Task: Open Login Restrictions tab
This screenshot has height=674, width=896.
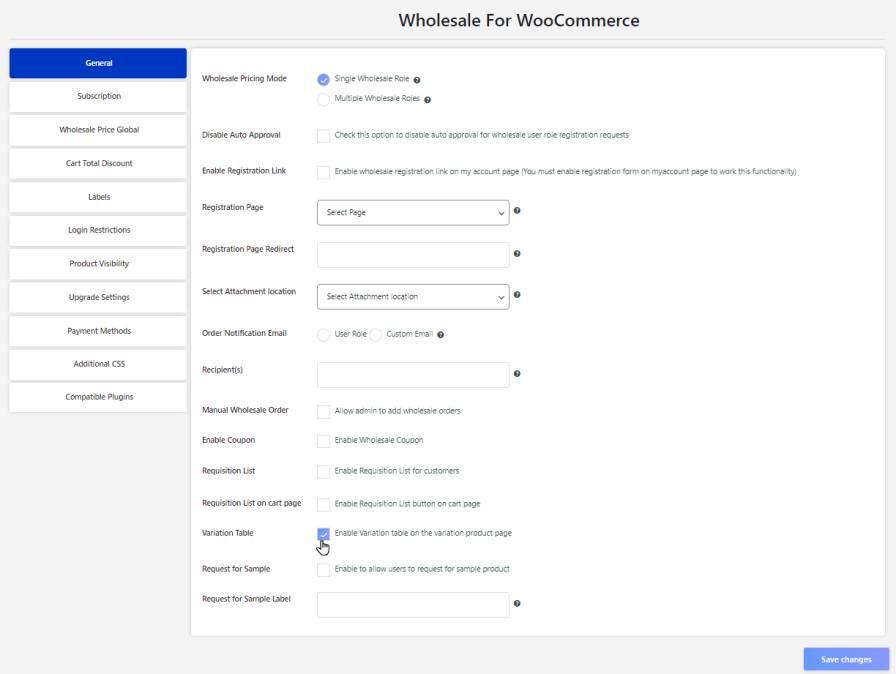Action: pos(98,230)
